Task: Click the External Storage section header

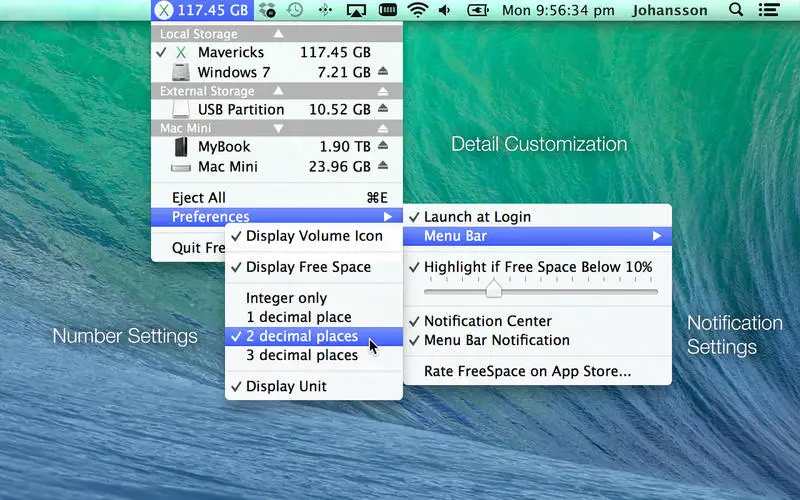Action: pyautogui.click(x=277, y=91)
